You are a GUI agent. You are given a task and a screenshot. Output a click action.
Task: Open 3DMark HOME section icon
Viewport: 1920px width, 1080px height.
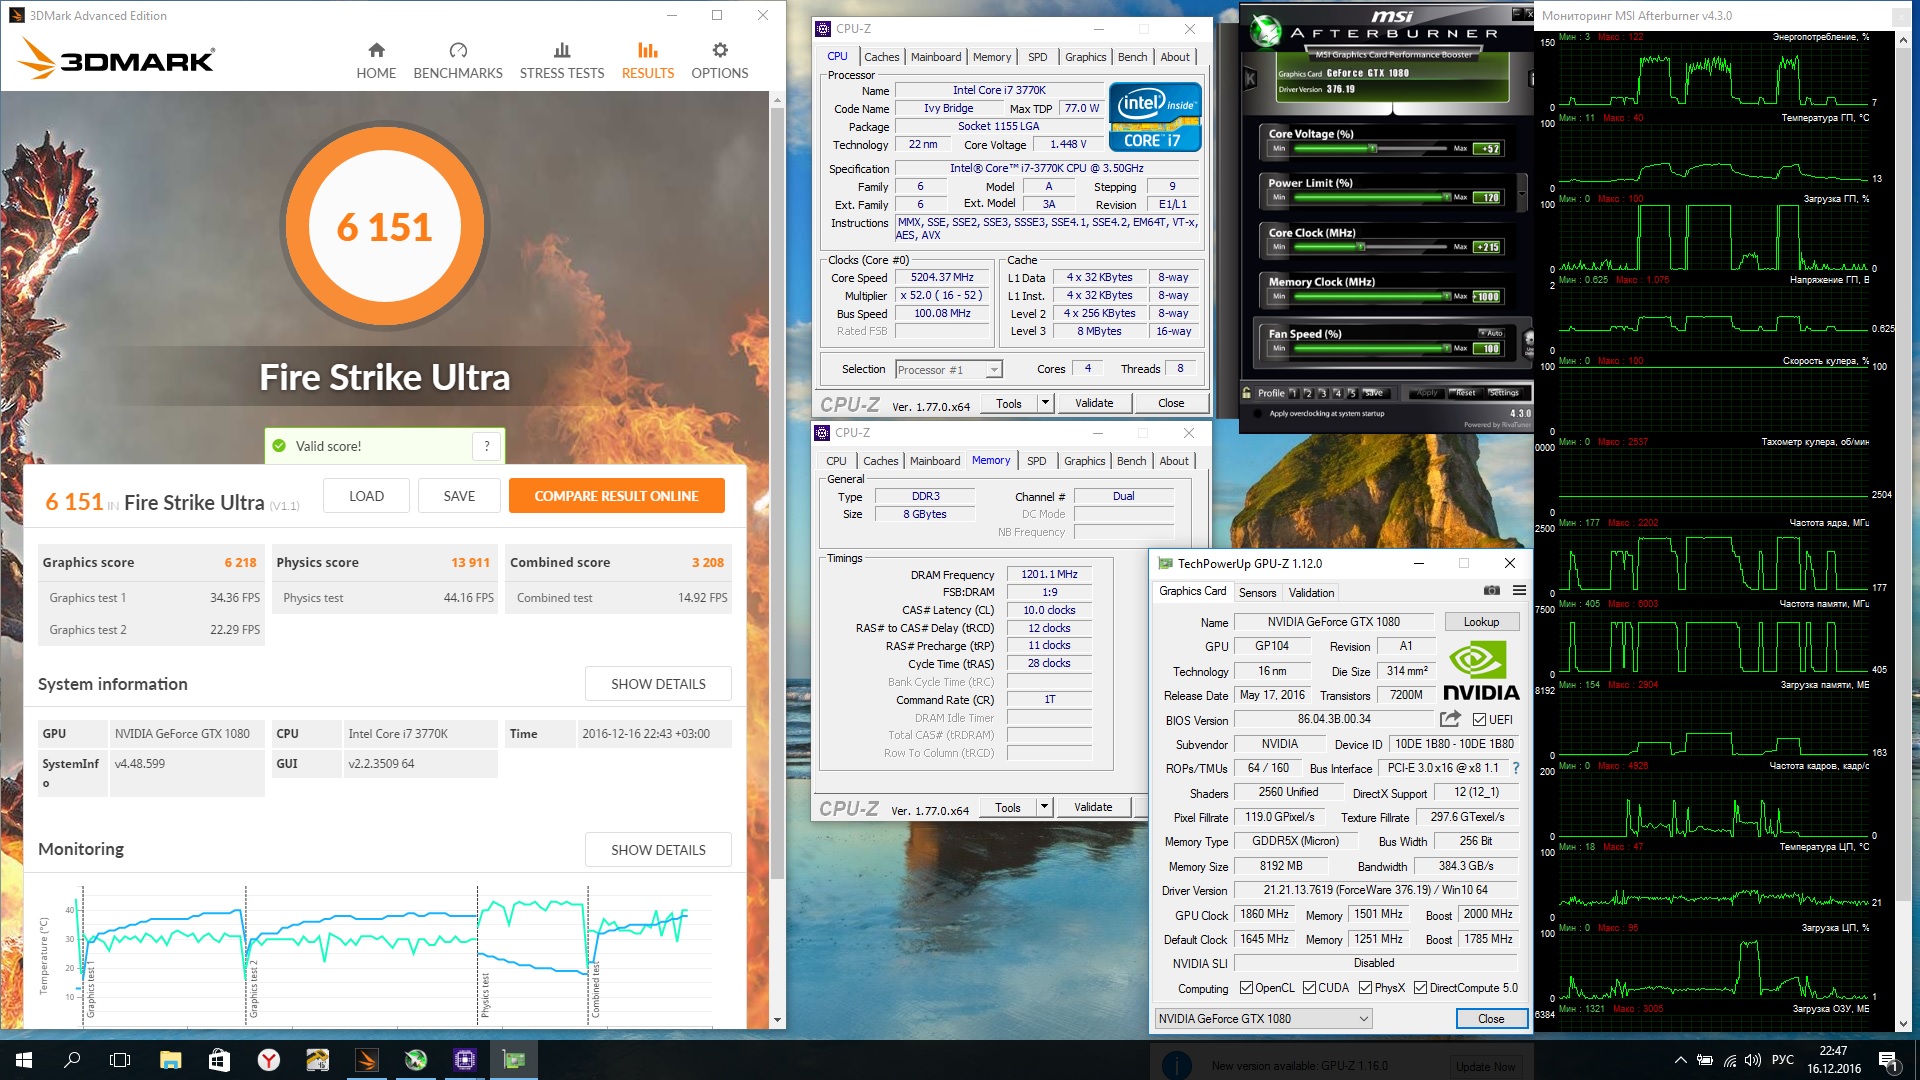click(376, 50)
